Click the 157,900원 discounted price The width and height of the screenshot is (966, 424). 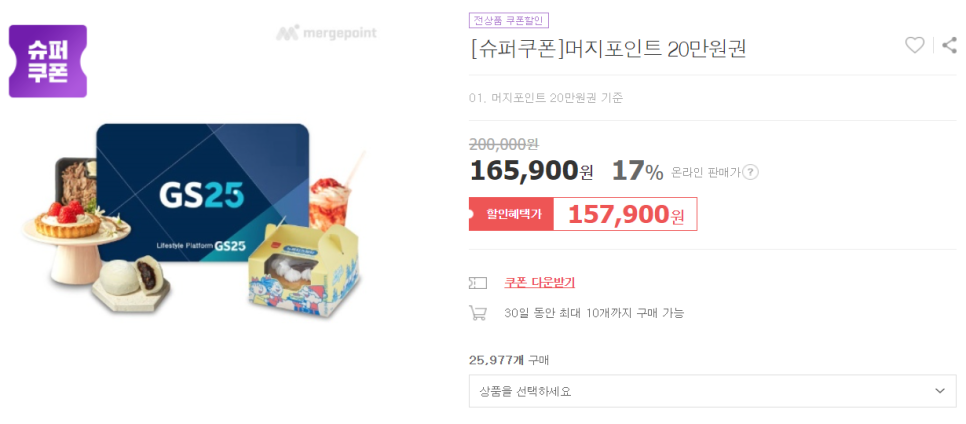(x=625, y=214)
